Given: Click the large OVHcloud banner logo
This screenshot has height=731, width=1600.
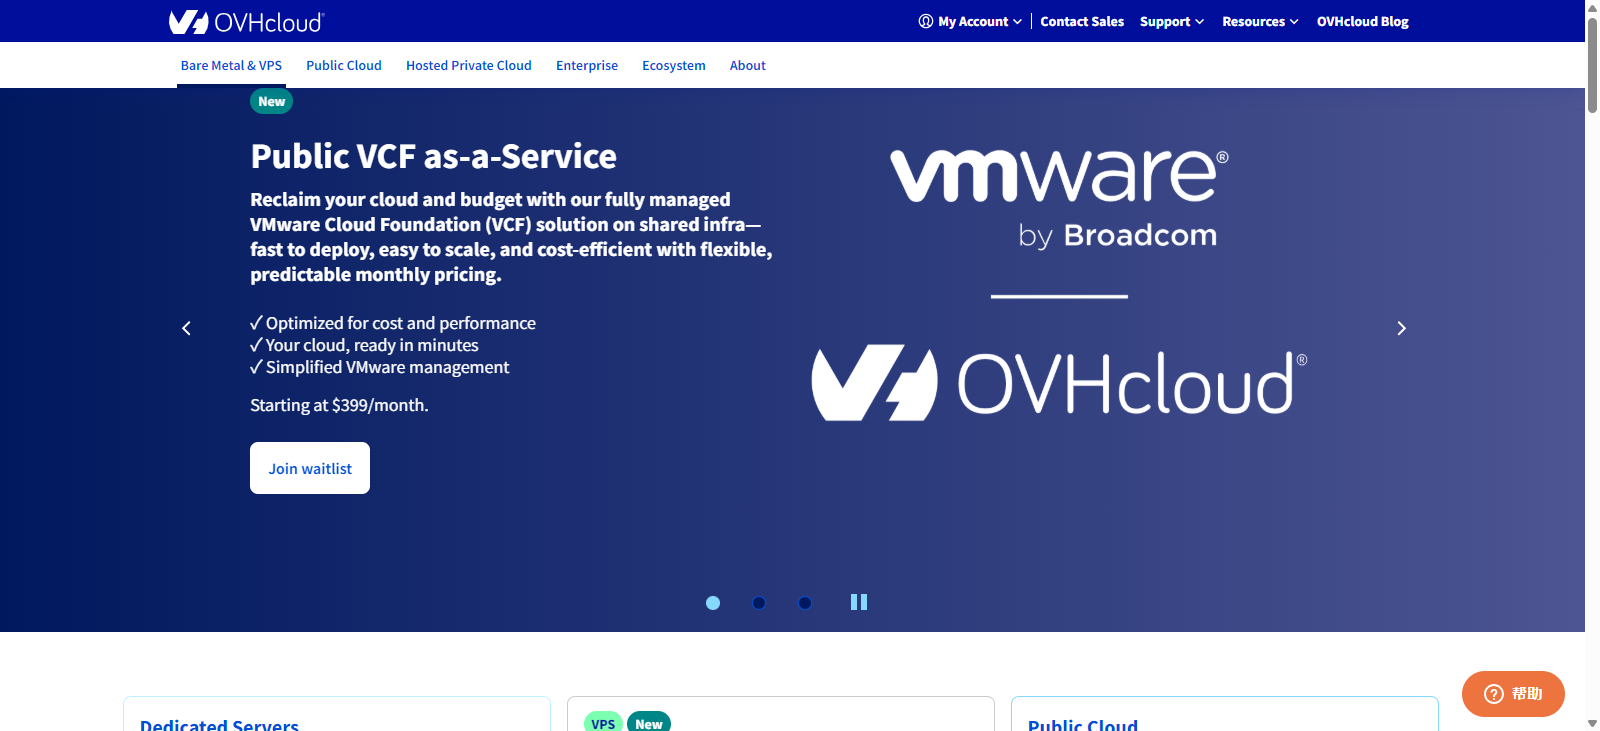Looking at the screenshot, I should point(1059,383).
